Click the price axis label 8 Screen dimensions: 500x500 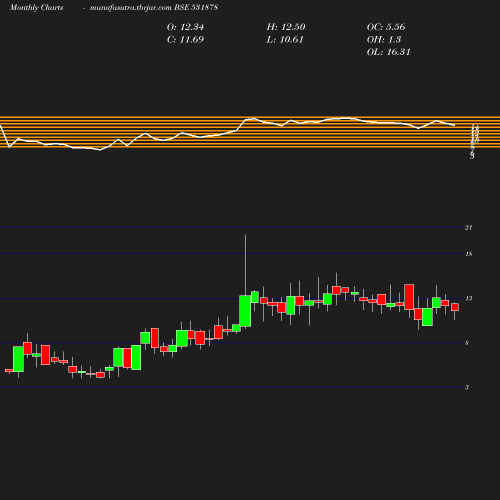[x=467, y=343]
